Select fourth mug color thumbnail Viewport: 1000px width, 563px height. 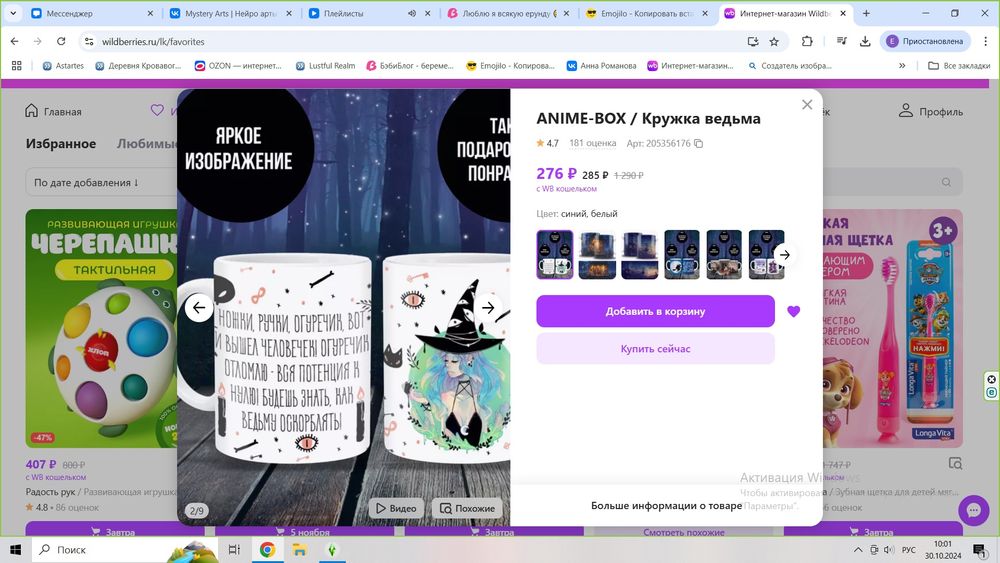click(682, 254)
